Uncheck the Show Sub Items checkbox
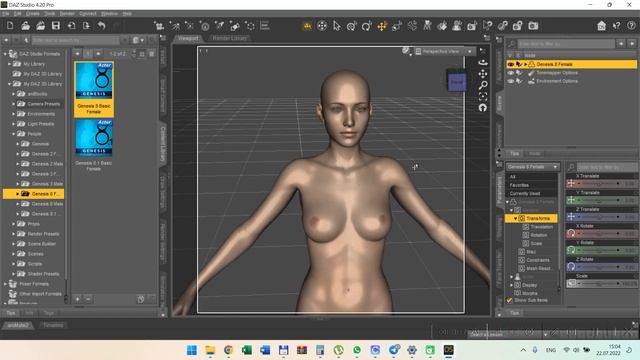 click(509, 300)
